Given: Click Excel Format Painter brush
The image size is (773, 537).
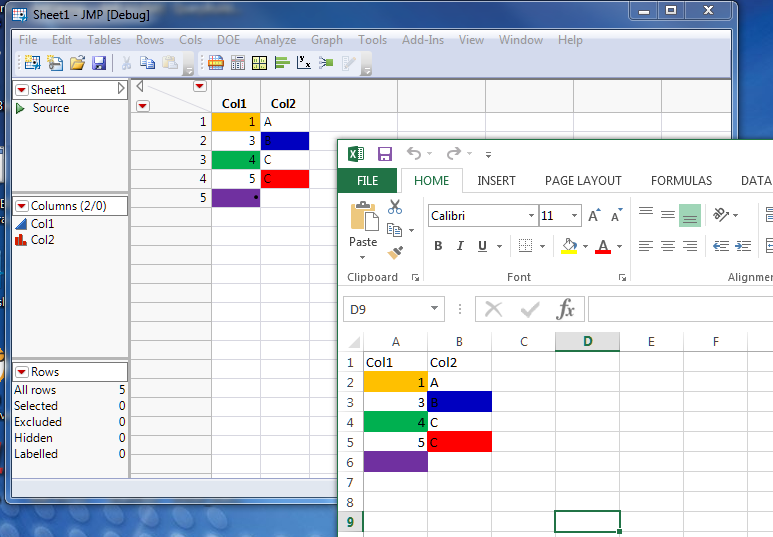Looking at the screenshot, I should (x=395, y=252).
